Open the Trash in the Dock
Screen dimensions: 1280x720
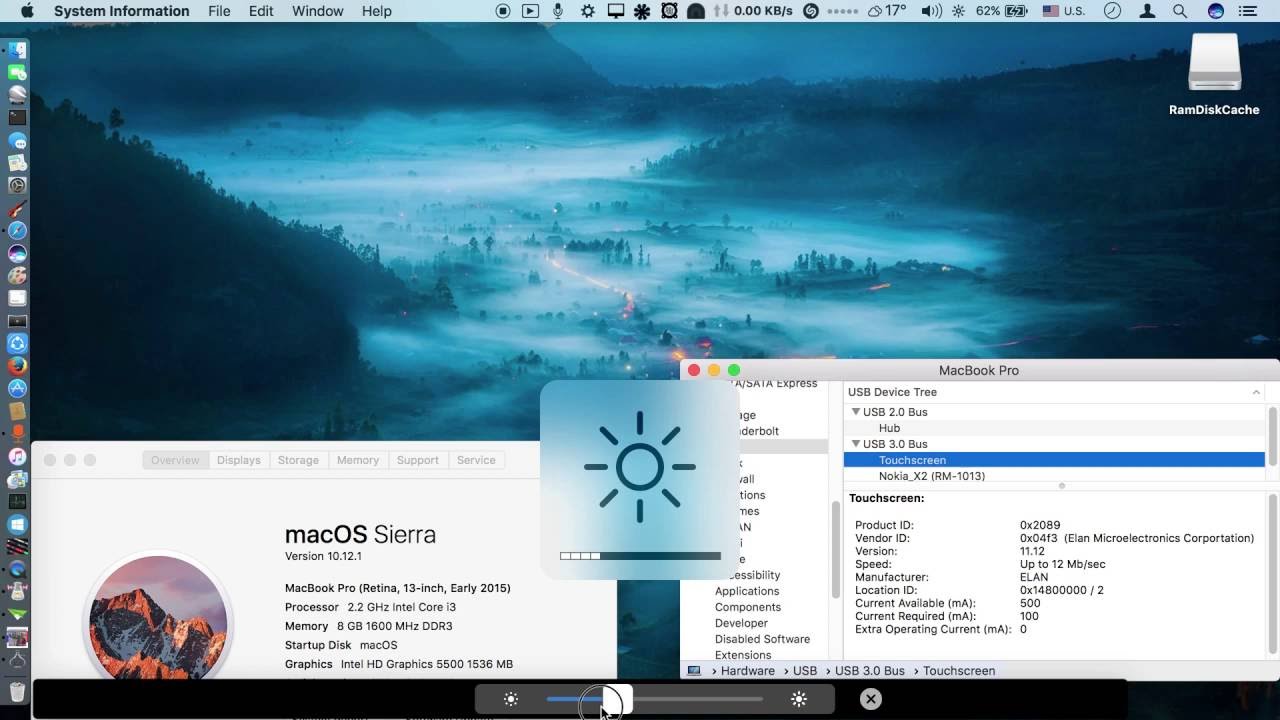[17, 691]
